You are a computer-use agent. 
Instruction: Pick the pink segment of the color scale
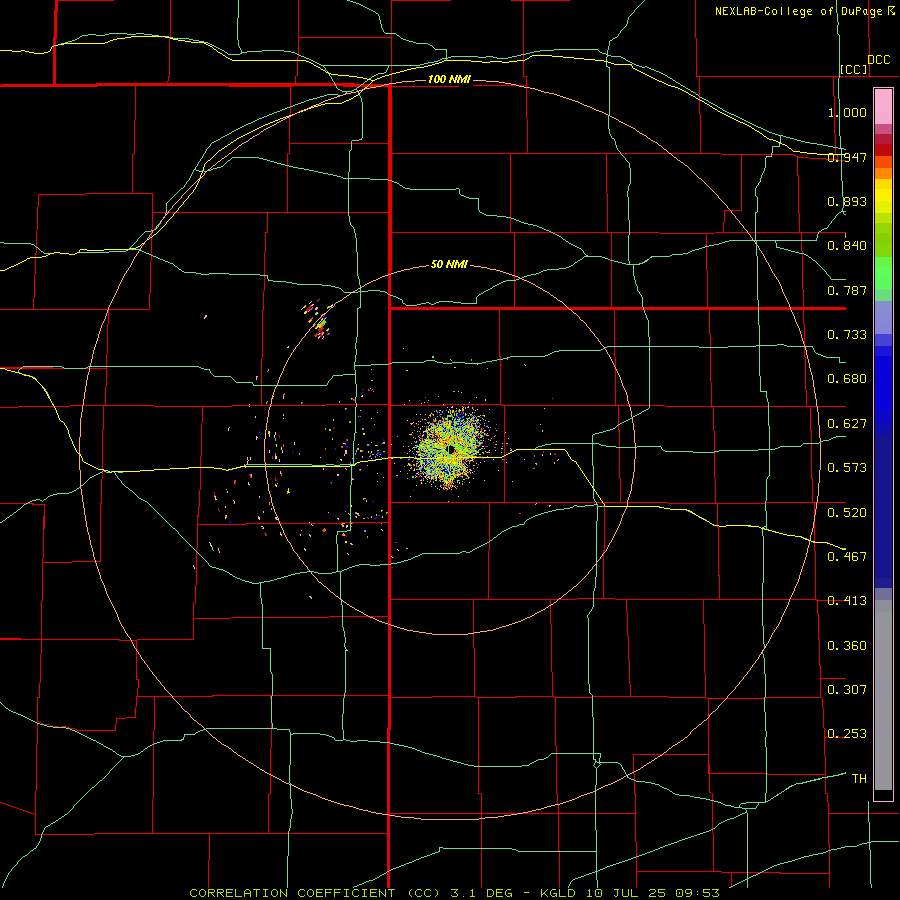click(883, 106)
